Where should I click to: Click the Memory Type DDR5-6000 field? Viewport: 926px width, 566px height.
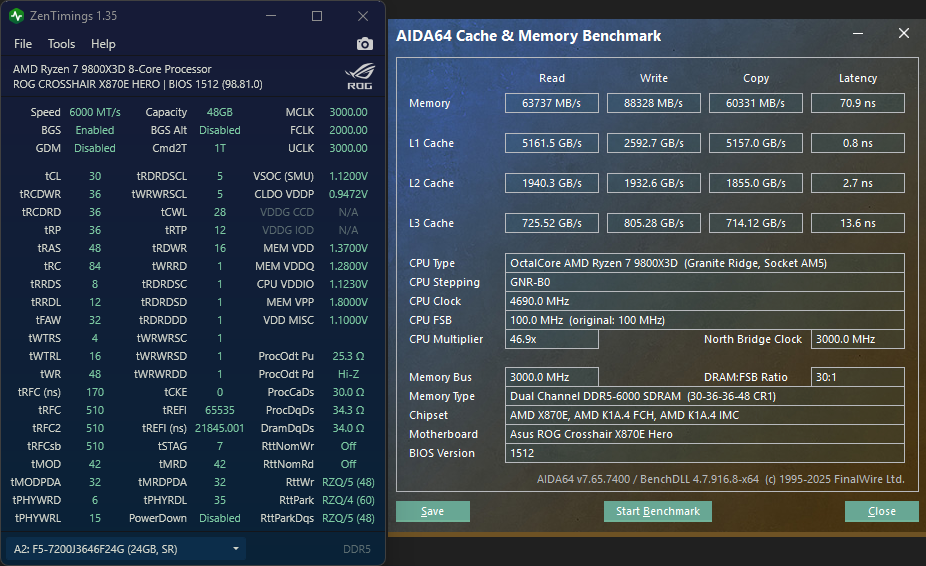coord(705,396)
